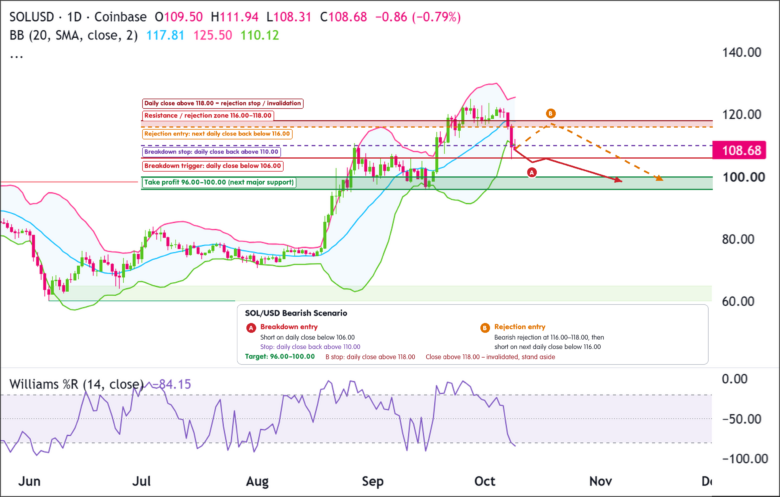Click the open value O109.50

(x=179, y=17)
